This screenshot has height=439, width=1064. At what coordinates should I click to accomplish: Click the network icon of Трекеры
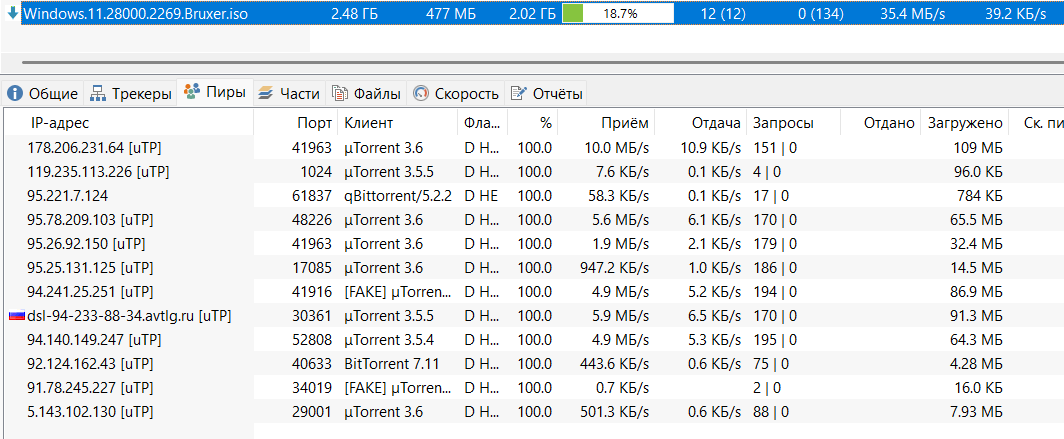click(98, 94)
